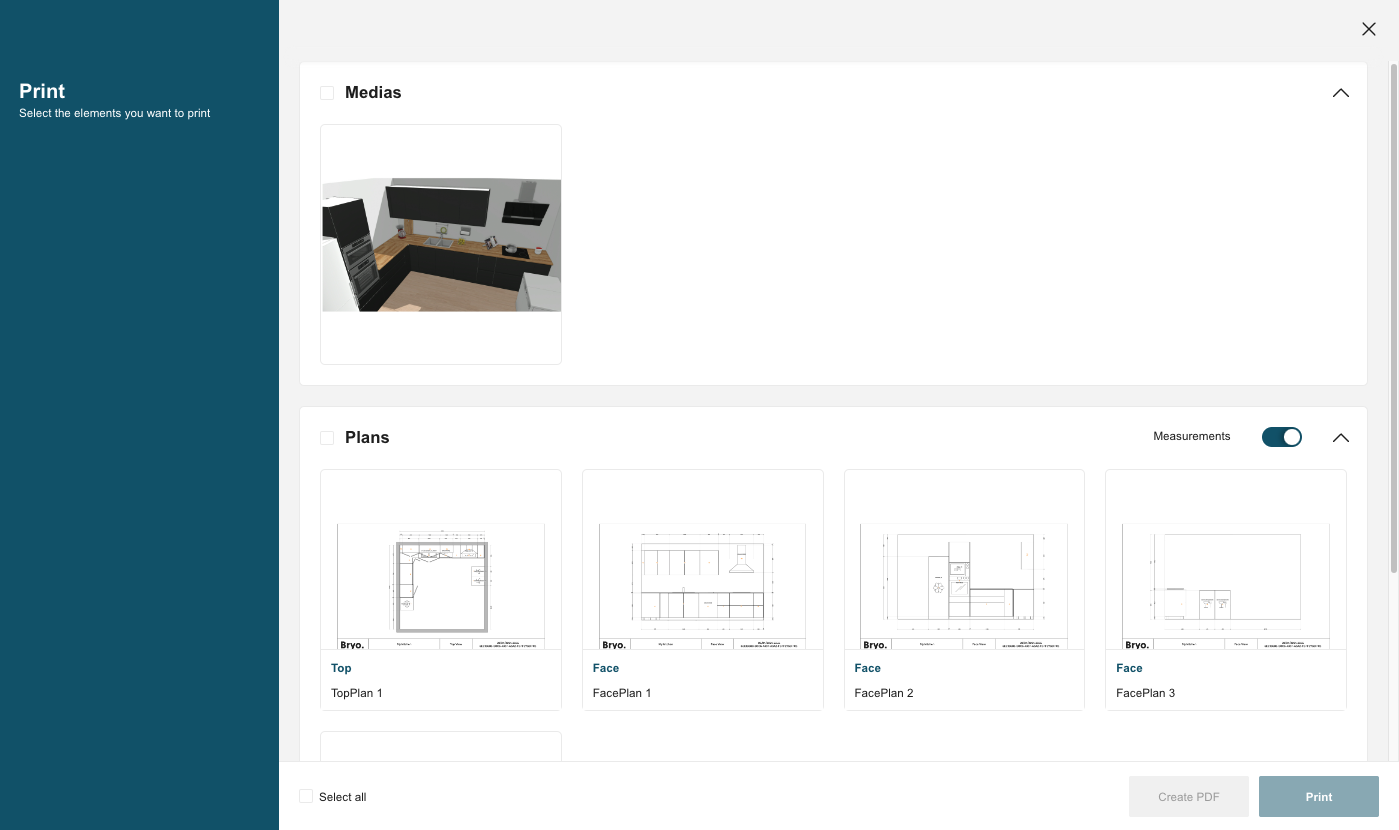Close the Print dialog
The width and height of the screenshot is (1399, 830).
[x=1368, y=29]
